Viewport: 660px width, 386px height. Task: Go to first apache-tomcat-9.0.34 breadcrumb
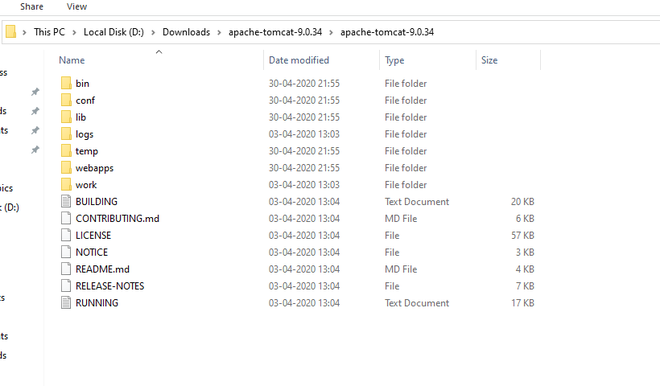coord(275,32)
